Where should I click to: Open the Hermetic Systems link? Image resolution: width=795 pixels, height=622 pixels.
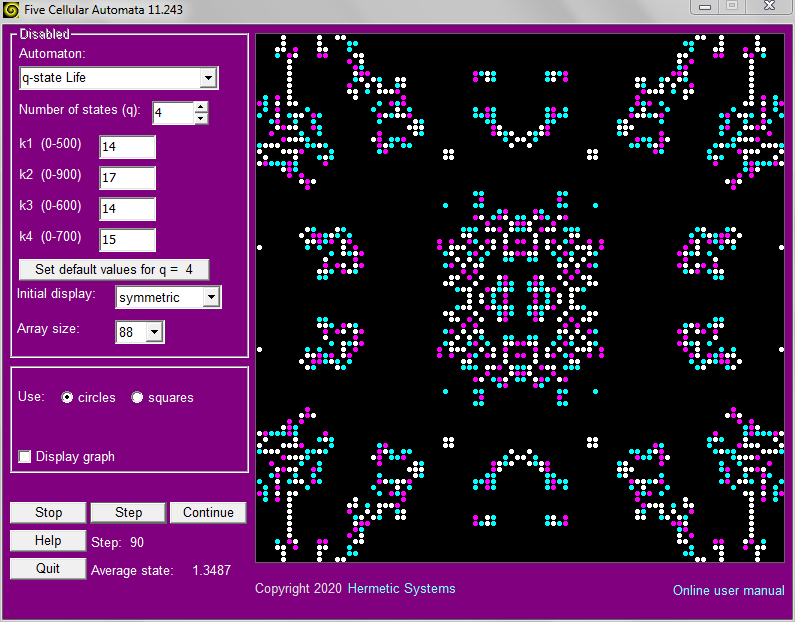402,589
